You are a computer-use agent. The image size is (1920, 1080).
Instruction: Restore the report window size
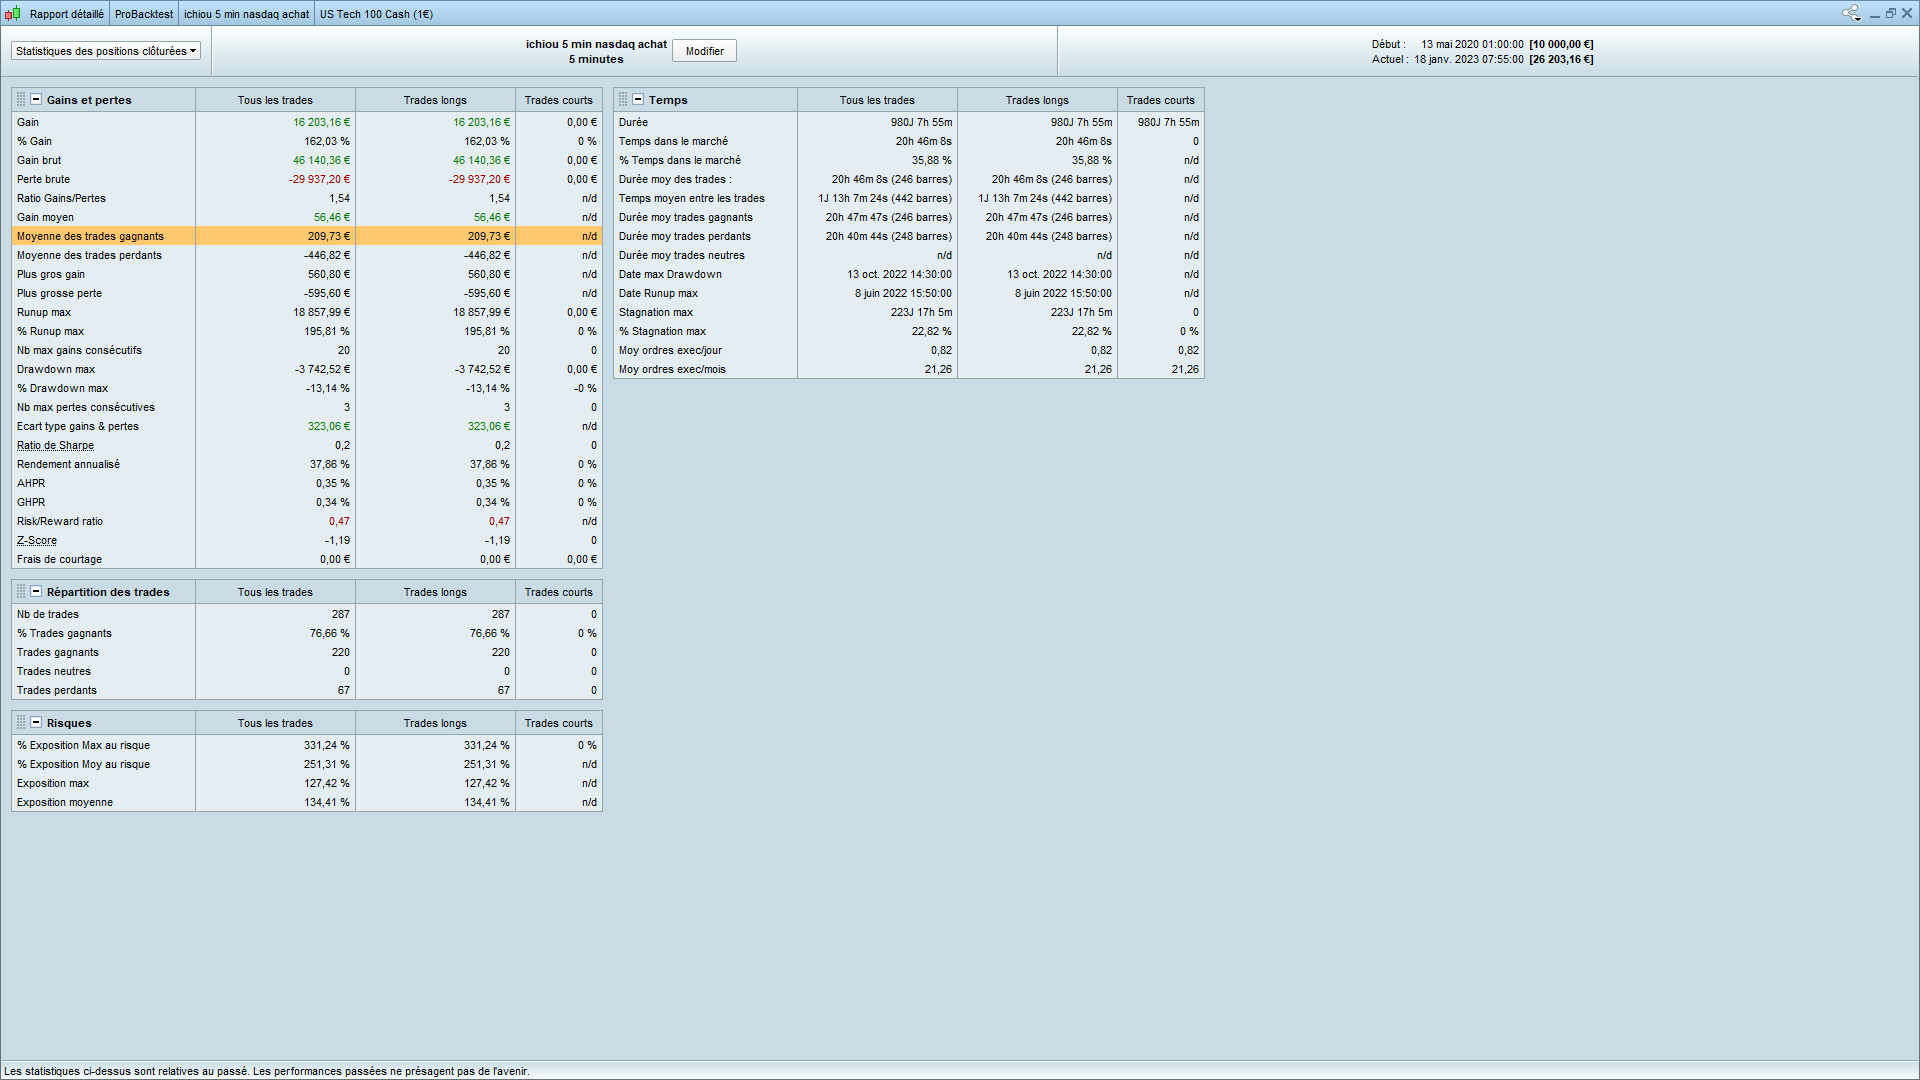click(x=1891, y=13)
